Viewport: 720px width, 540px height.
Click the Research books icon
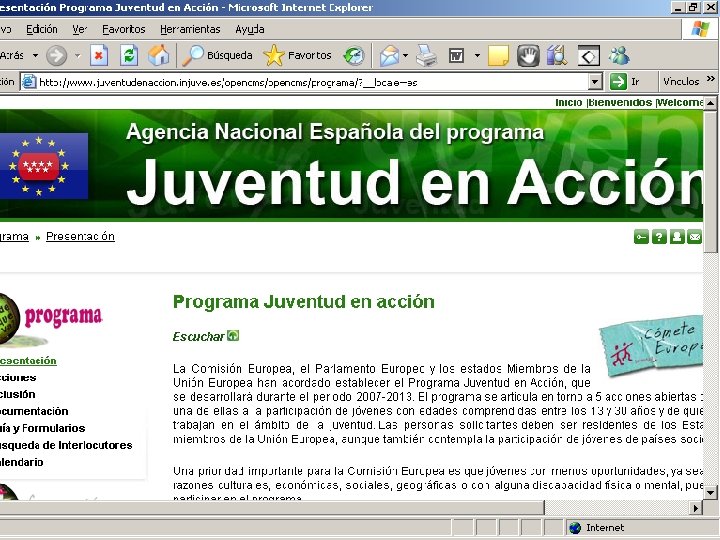tap(557, 56)
